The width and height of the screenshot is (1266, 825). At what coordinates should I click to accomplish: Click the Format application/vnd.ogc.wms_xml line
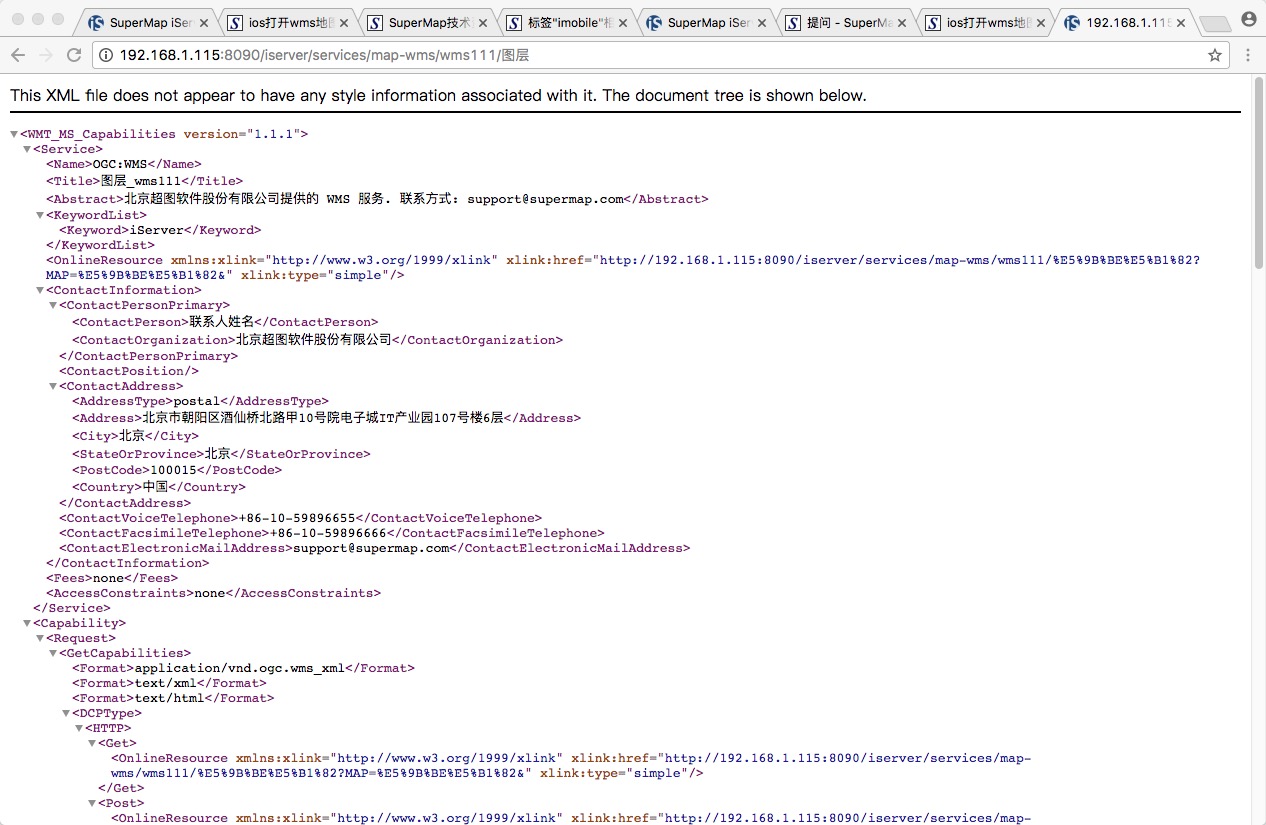pos(243,668)
